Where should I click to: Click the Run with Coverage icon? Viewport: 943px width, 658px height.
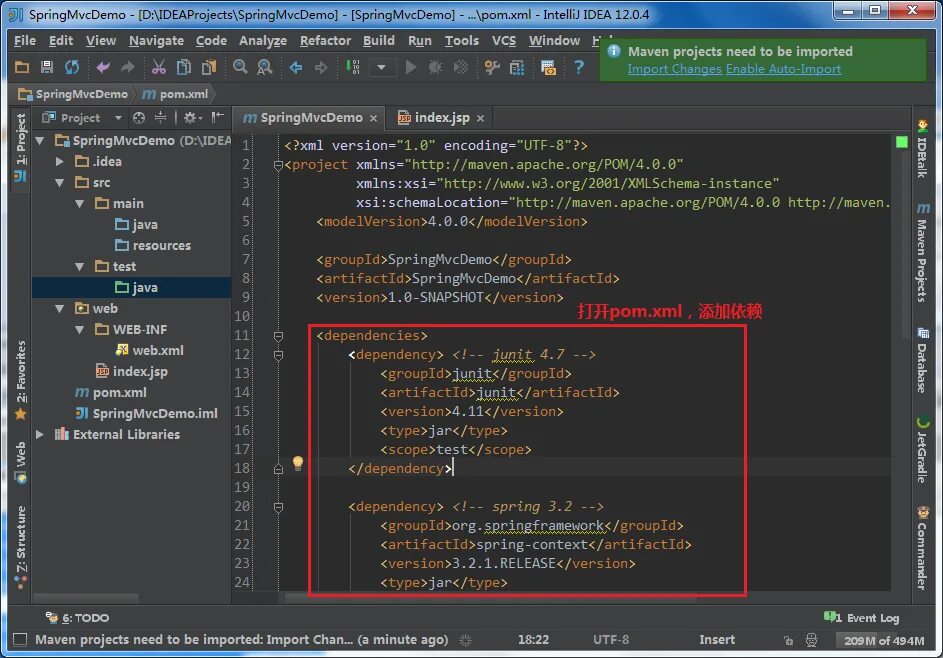pyautogui.click(x=461, y=67)
